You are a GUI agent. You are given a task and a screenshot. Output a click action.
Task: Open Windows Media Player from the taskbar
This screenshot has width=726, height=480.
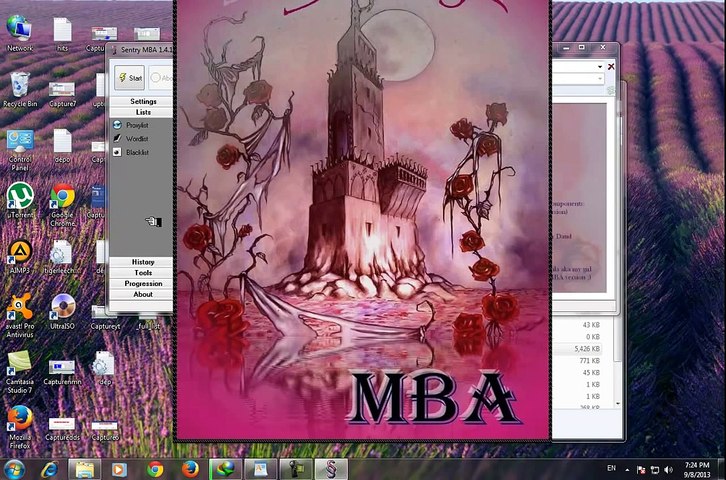pos(119,469)
